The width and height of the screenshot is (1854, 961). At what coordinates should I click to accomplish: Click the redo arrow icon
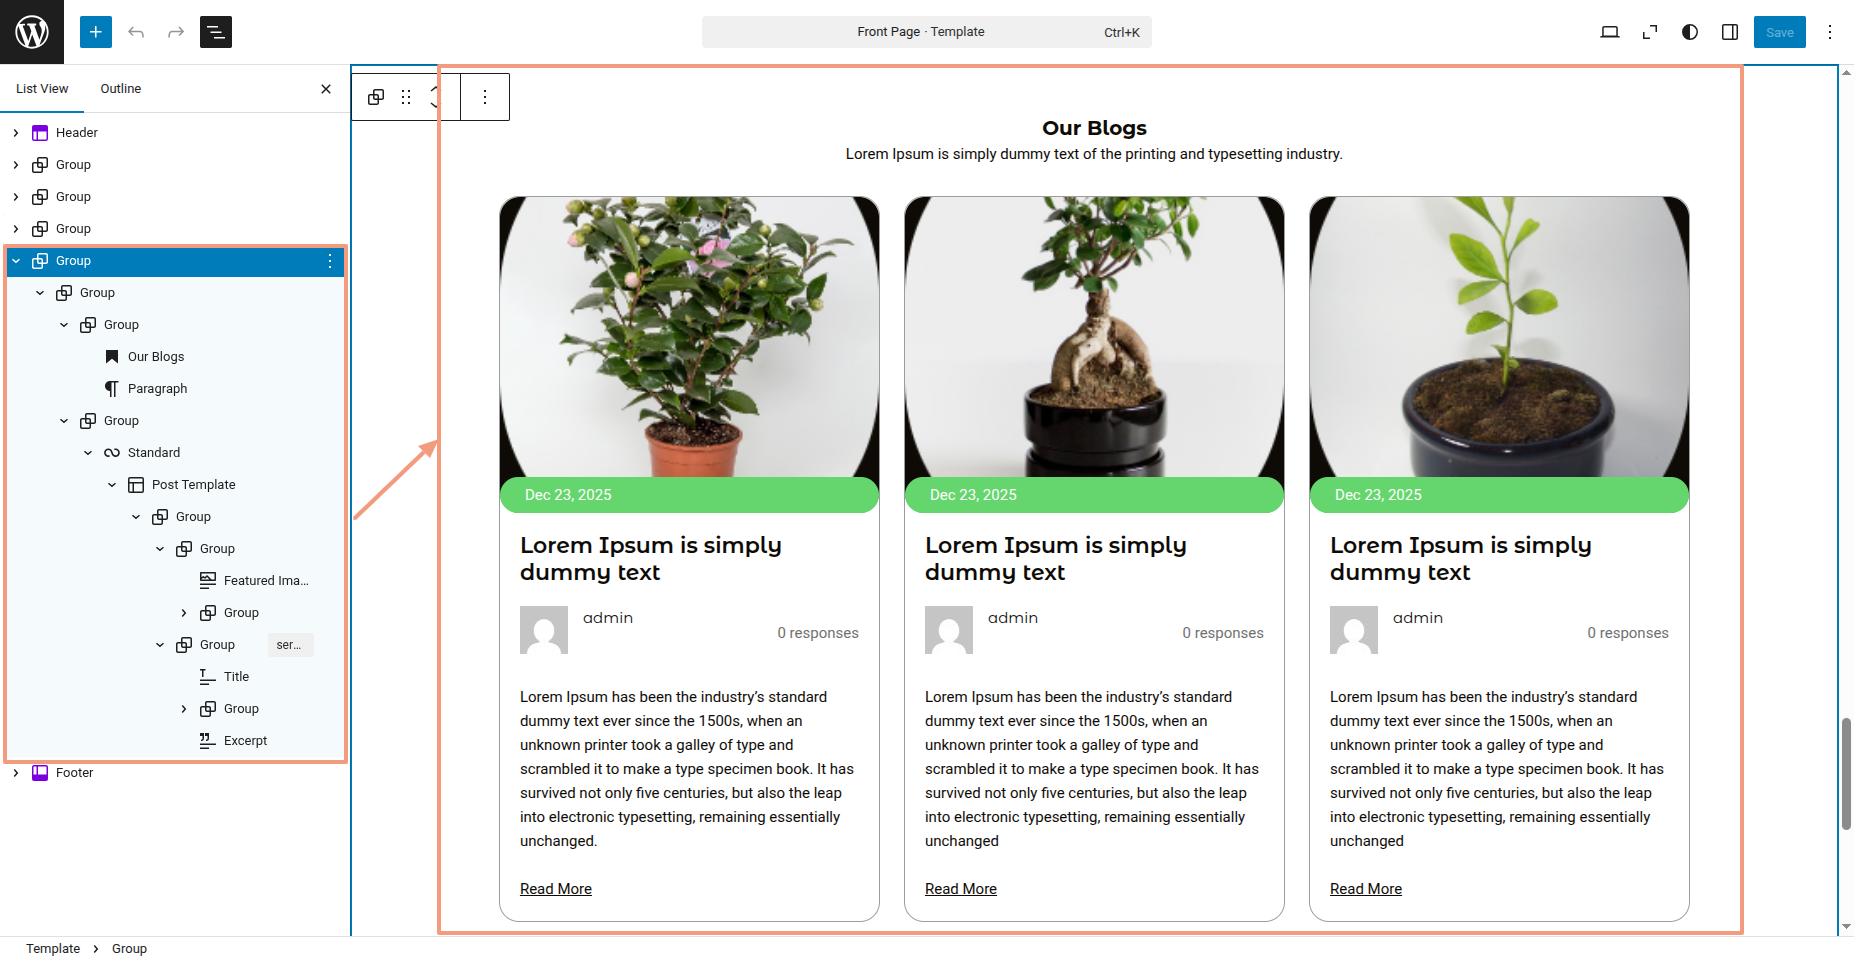176,32
